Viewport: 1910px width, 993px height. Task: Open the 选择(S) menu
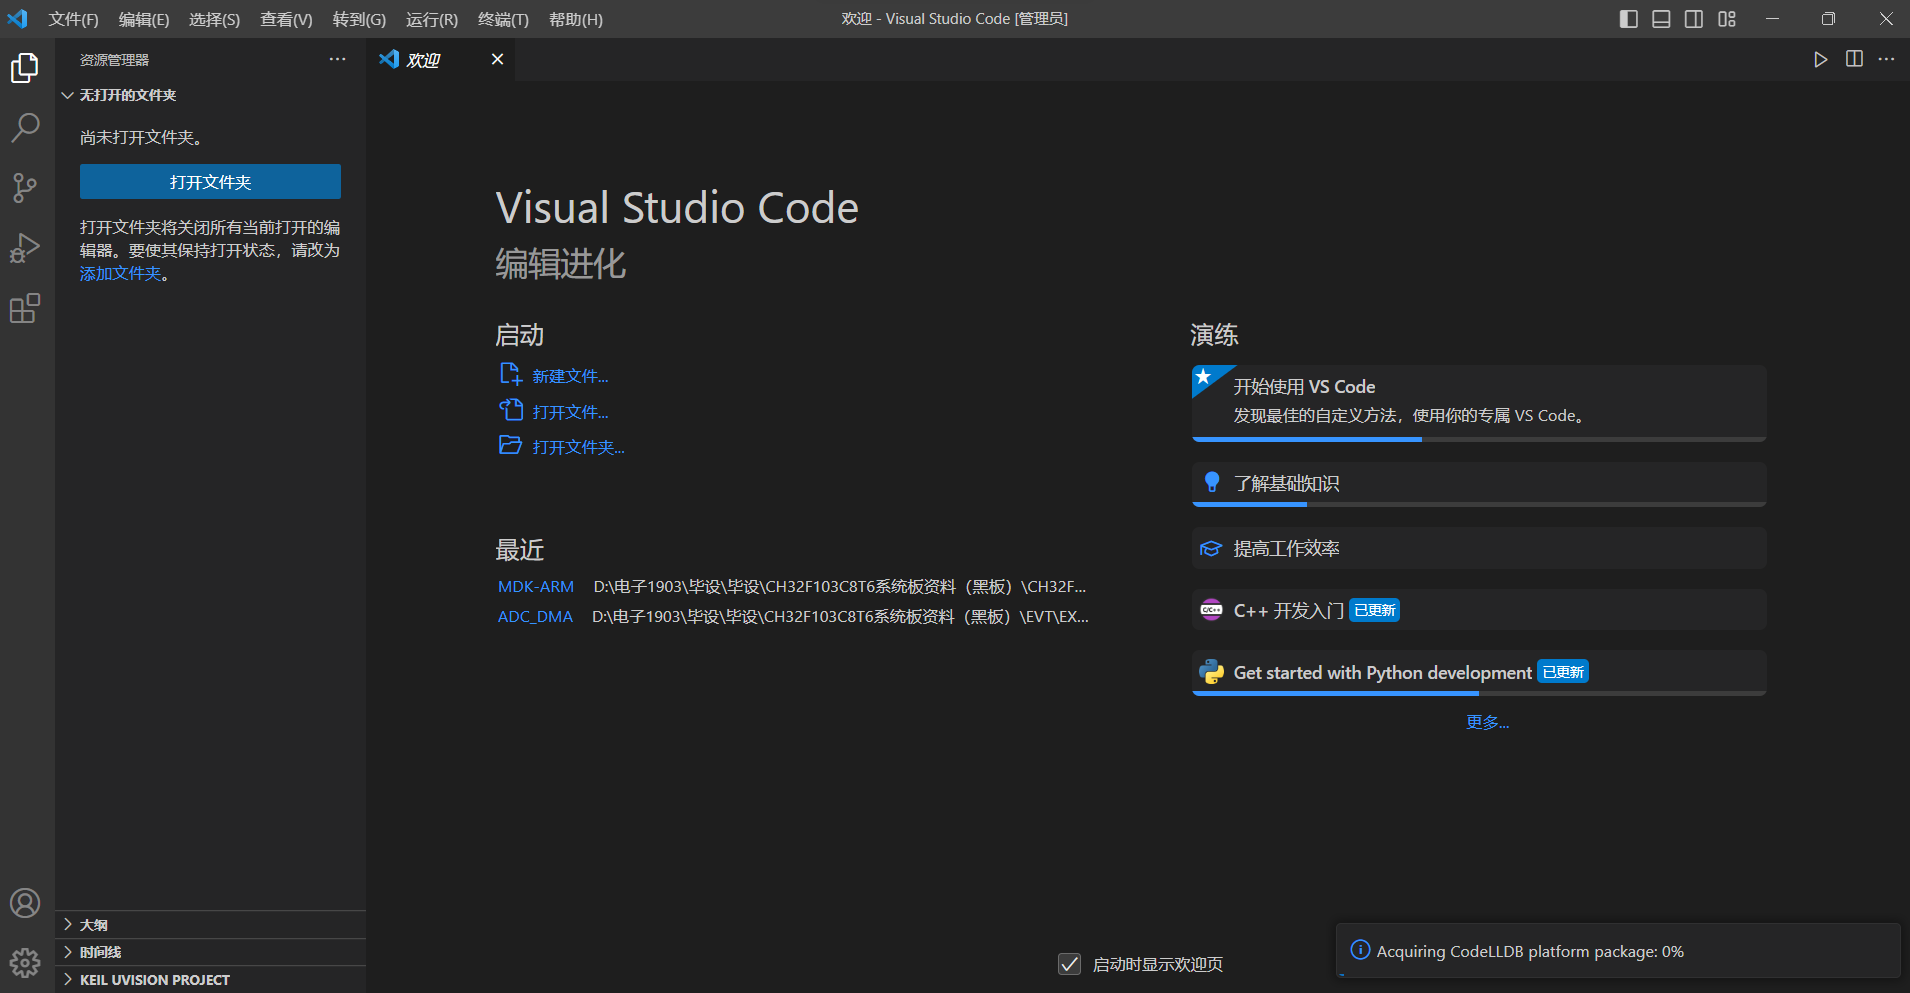coord(214,19)
